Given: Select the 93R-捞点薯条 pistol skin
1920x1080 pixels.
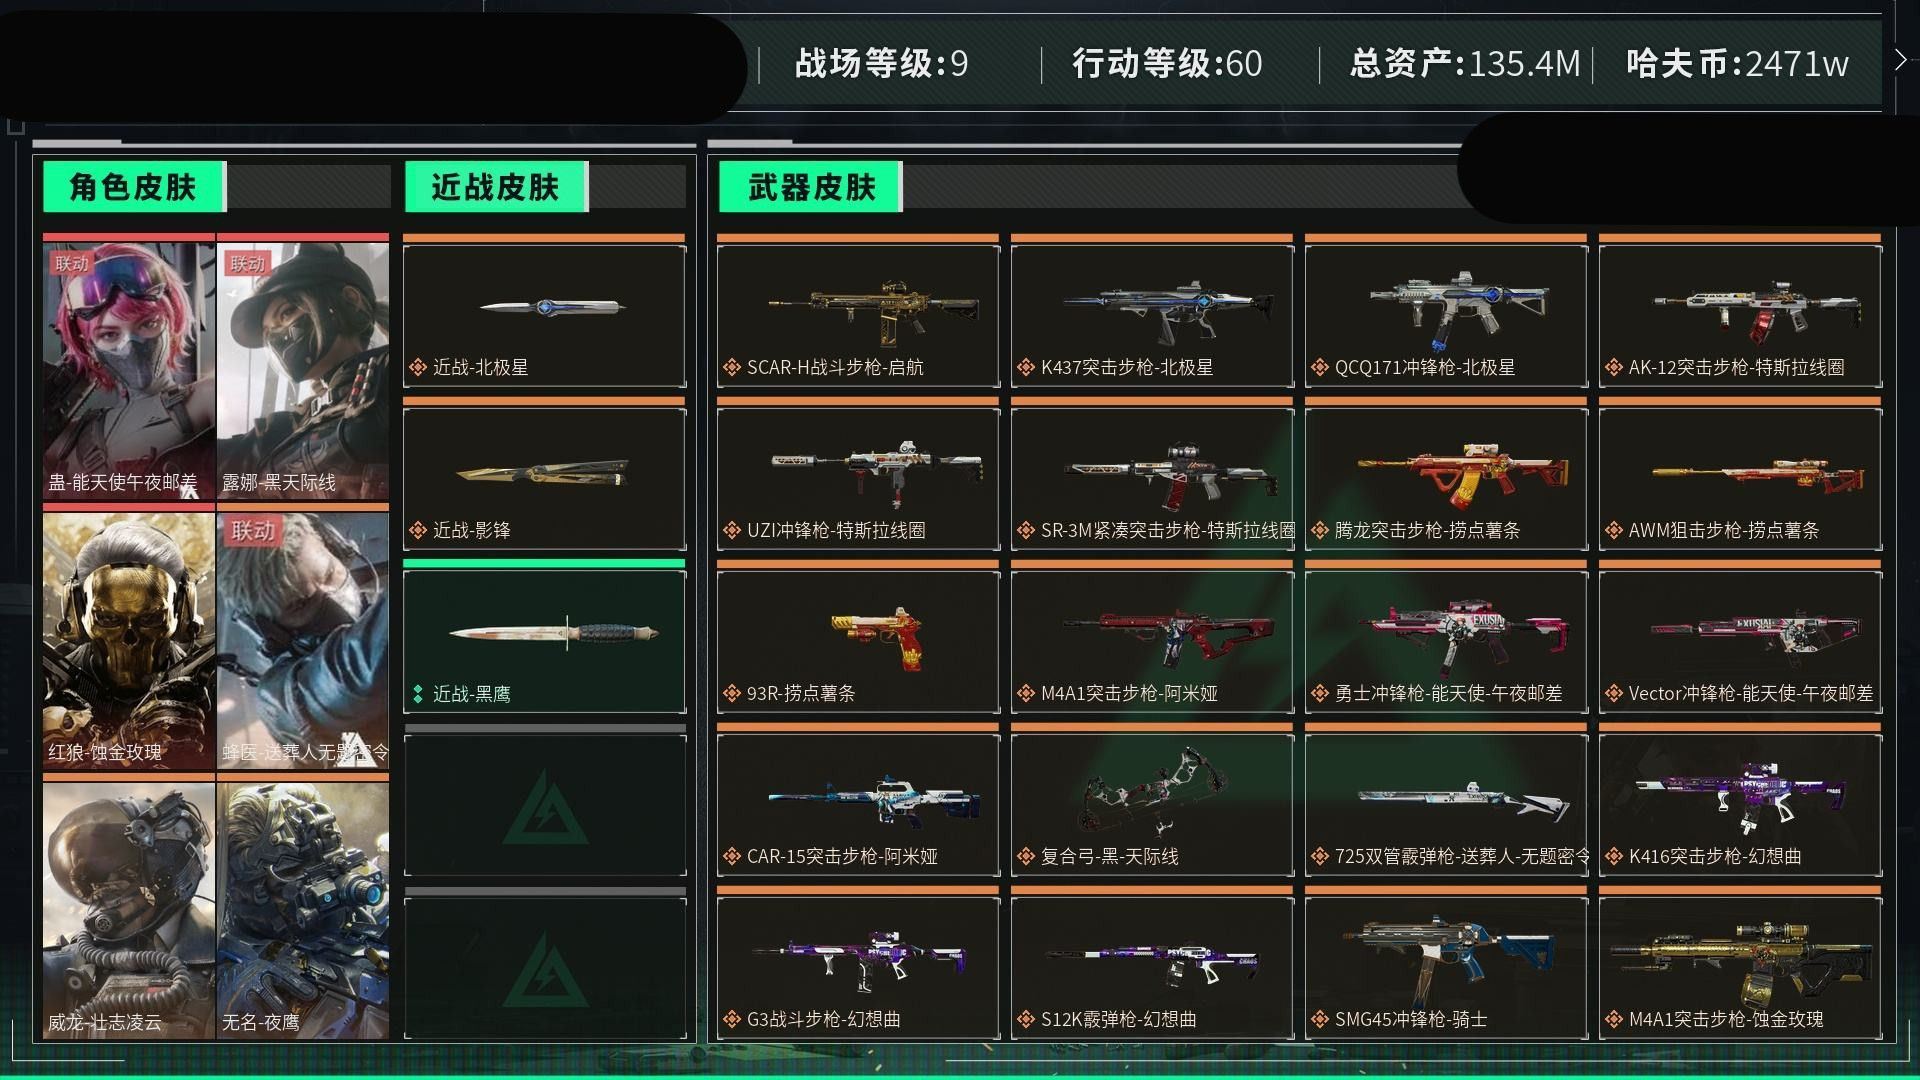Looking at the screenshot, I should point(858,641).
